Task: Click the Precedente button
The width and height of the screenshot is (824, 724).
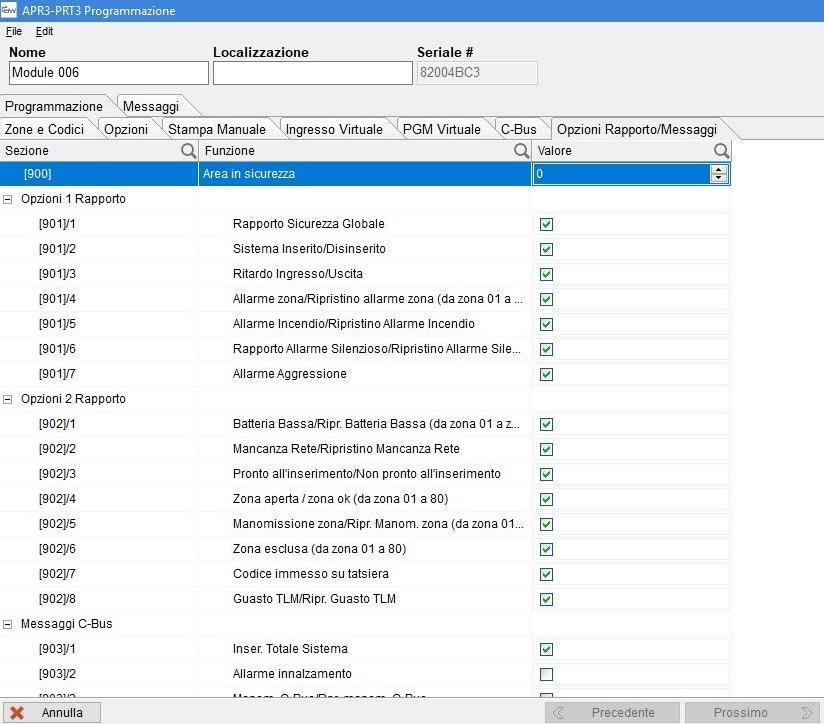Action: [x=612, y=712]
